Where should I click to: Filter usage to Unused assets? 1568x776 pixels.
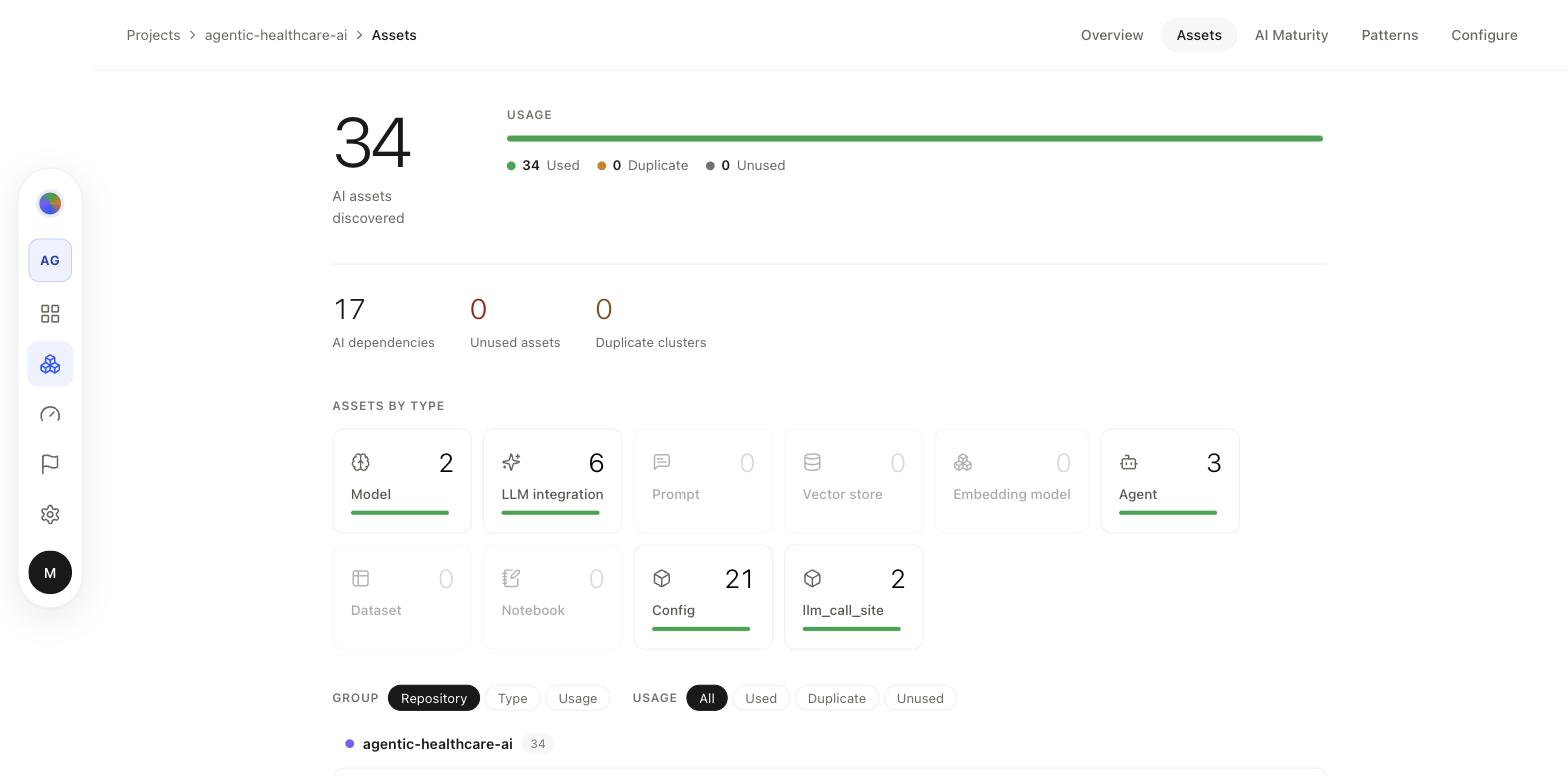click(x=920, y=698)
